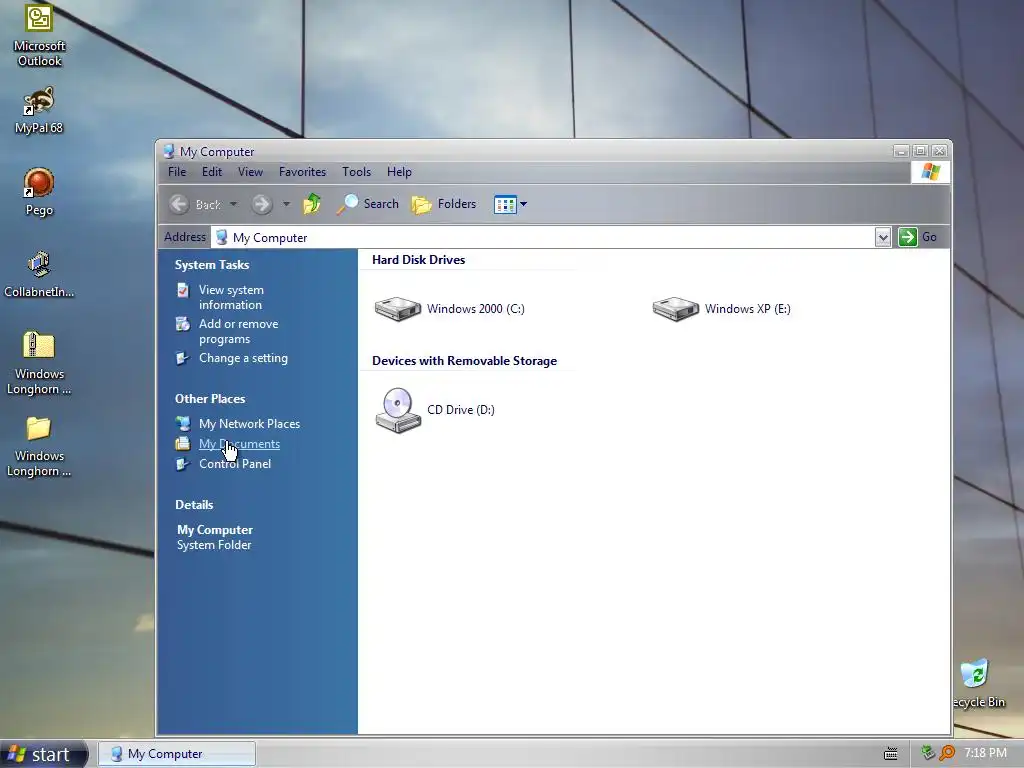Click the magnifier tray icon
The image size is (1024, 768).
pos(947,753)
